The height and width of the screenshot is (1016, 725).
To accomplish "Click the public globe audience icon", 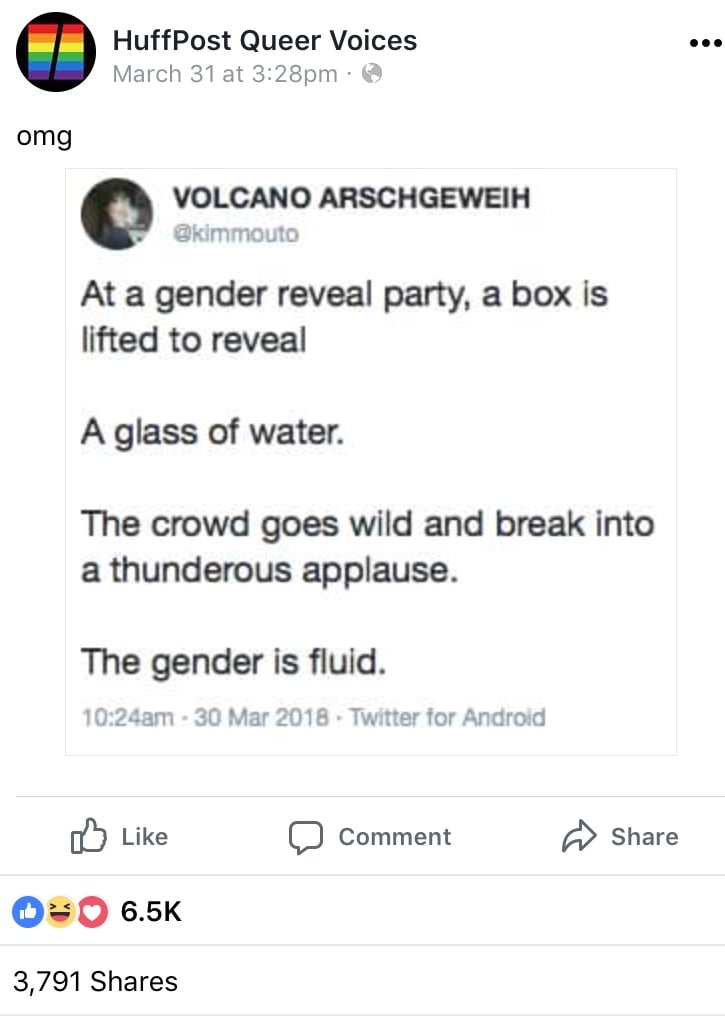I will tap(372, 73).
